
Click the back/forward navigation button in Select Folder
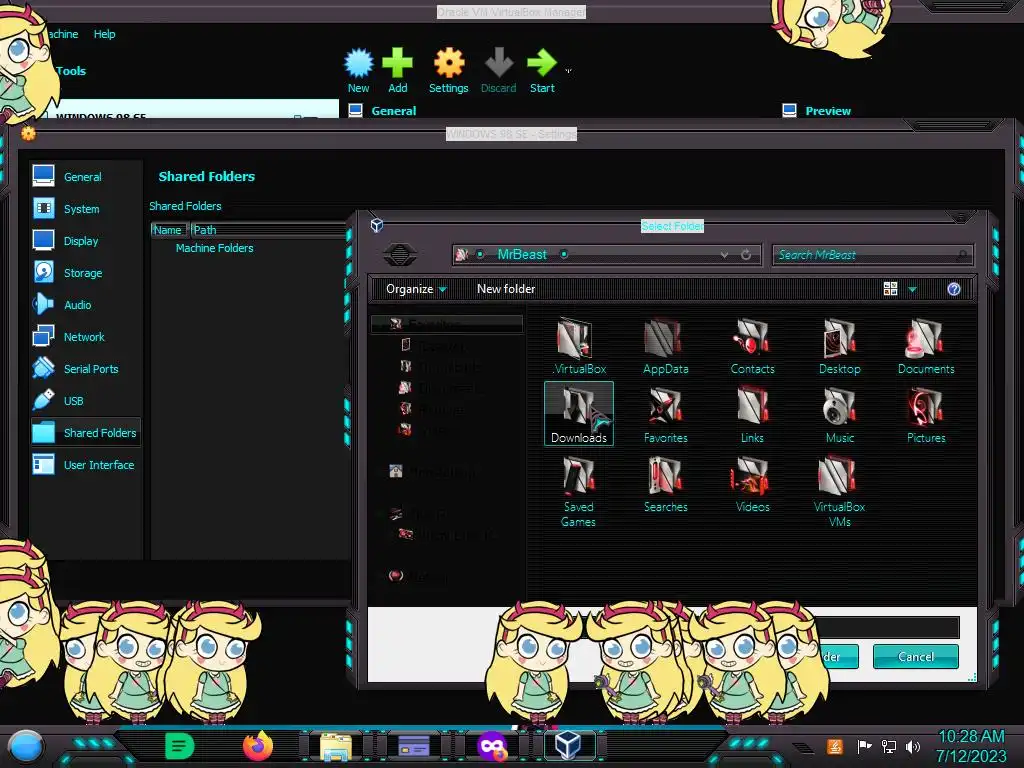click(x=400, y=254)
